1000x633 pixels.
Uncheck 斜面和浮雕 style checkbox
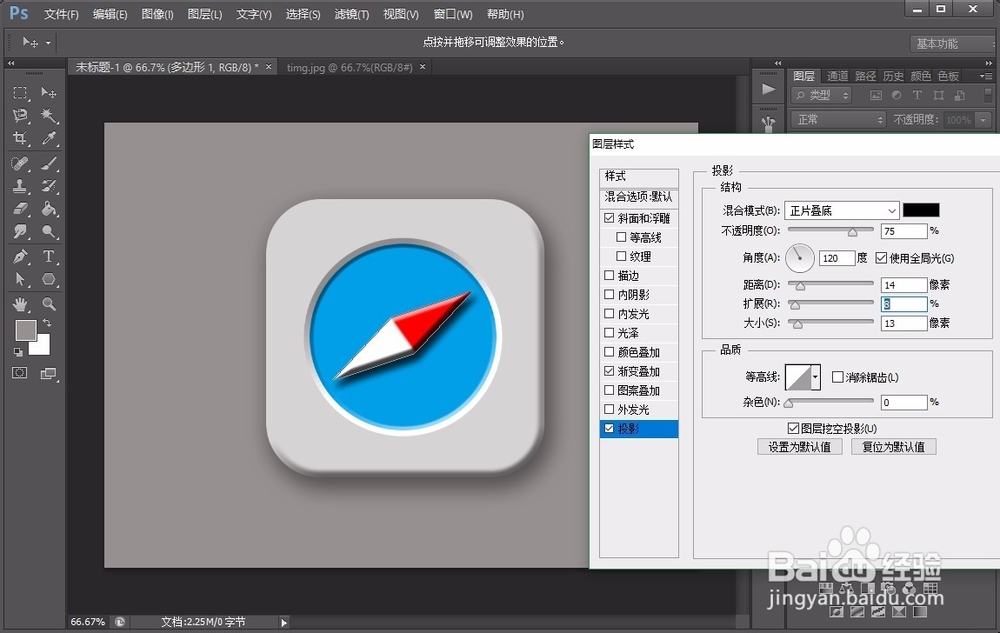tap(609, 218)
